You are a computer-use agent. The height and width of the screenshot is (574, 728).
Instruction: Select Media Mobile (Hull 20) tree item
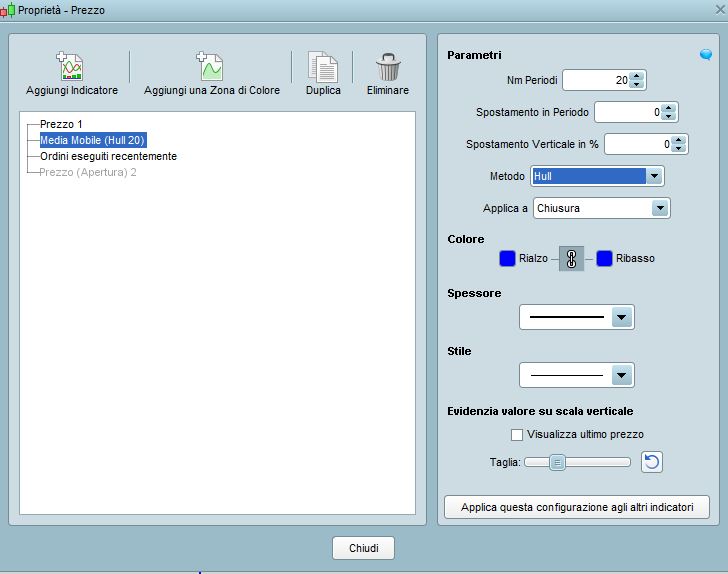point(93,140)
